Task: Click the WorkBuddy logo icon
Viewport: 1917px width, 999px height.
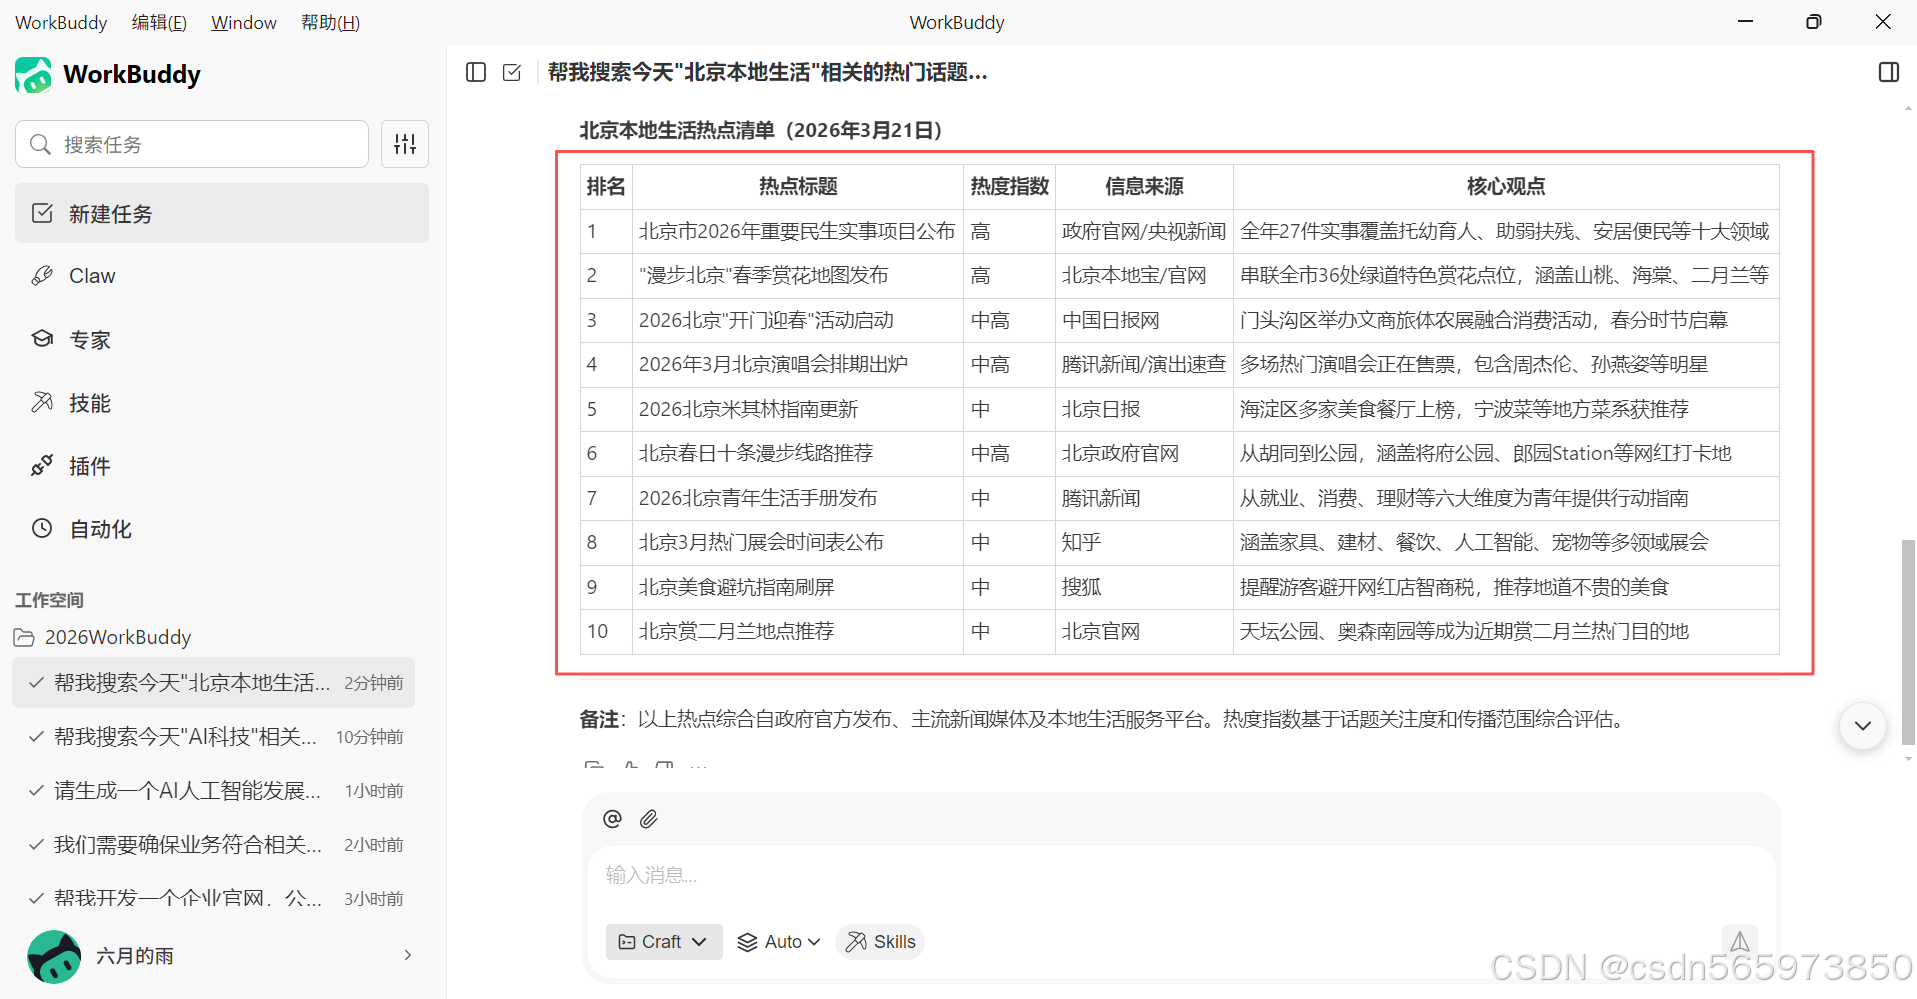Action: [33, 75]
